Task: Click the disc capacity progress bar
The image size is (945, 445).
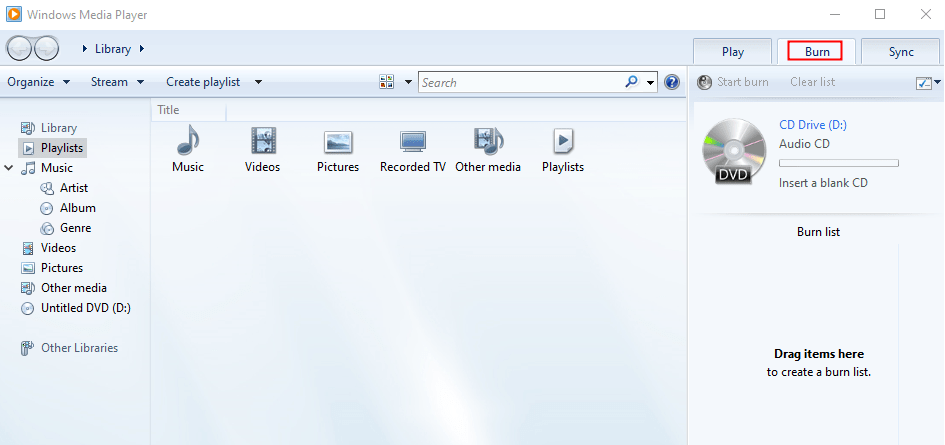Action: [838, 163]
